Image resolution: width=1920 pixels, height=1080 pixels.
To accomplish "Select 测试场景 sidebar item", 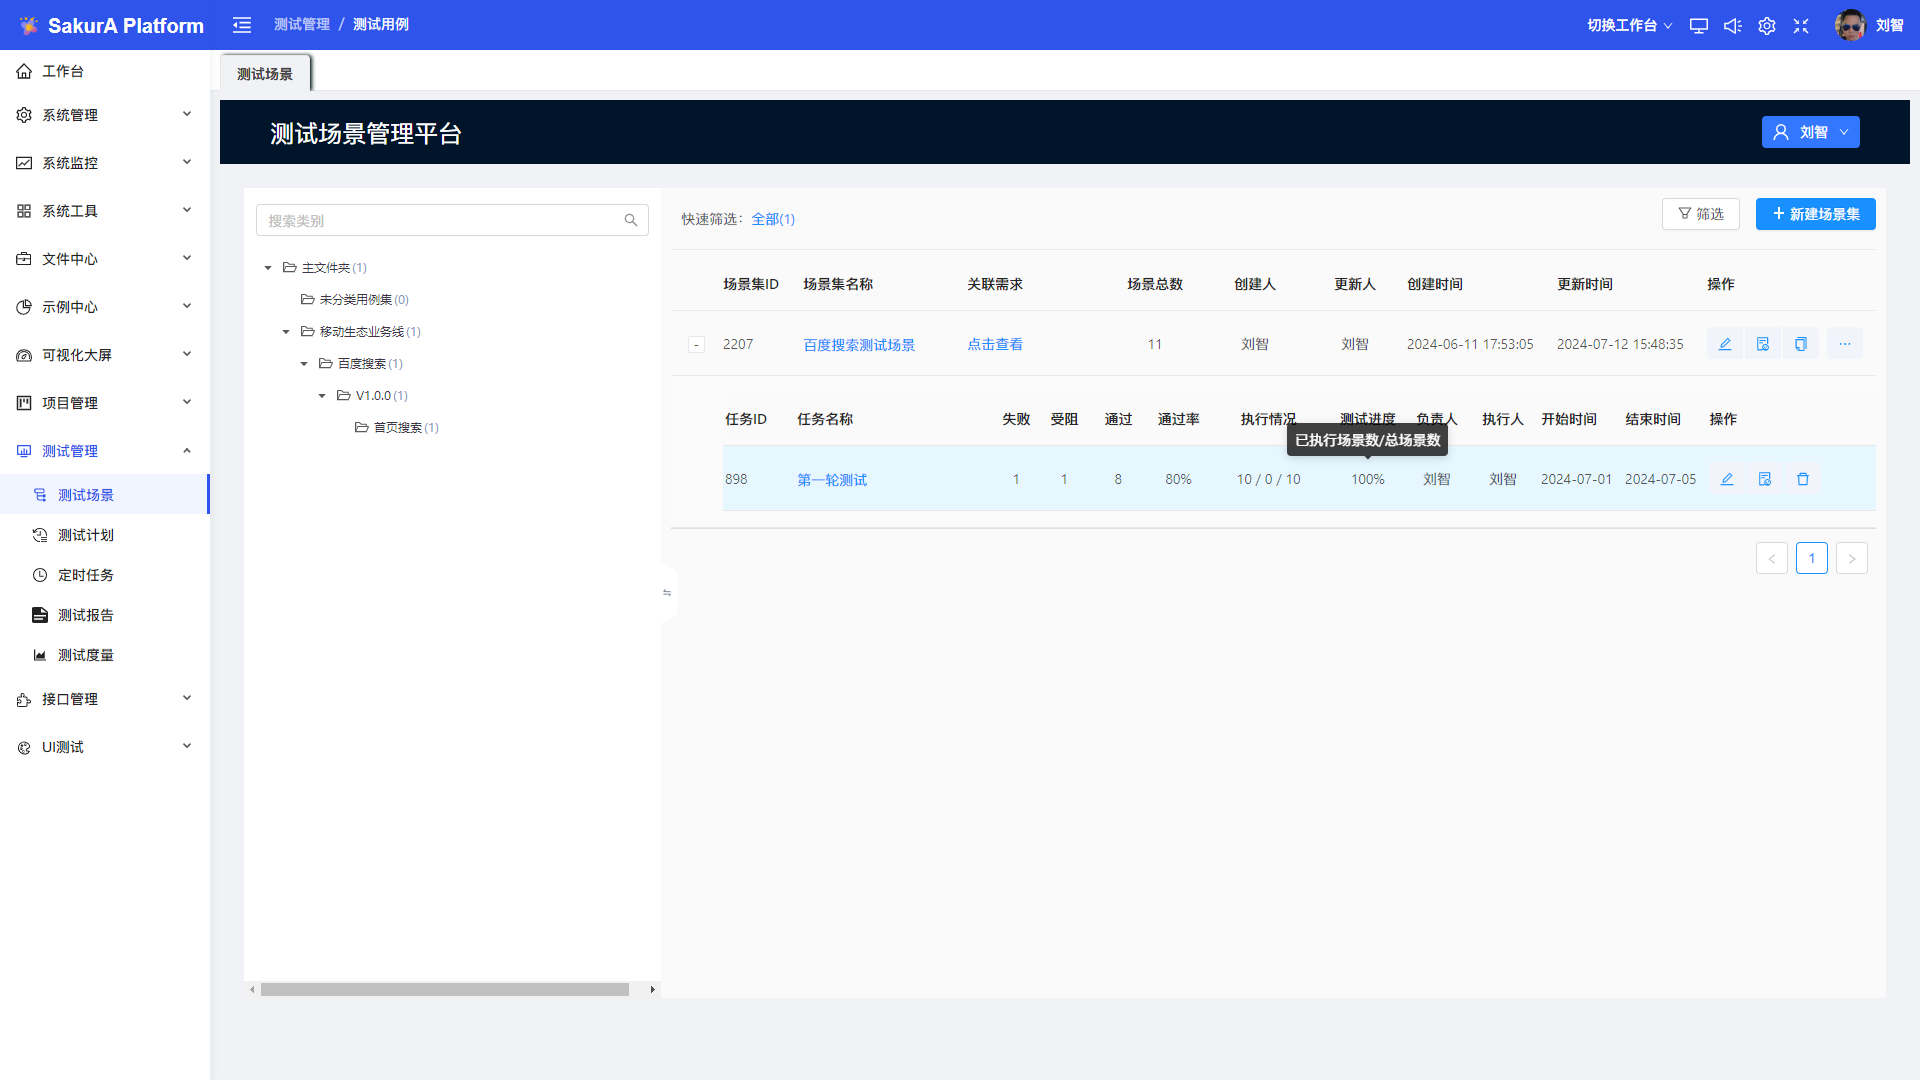I will (x=105, y=495).
